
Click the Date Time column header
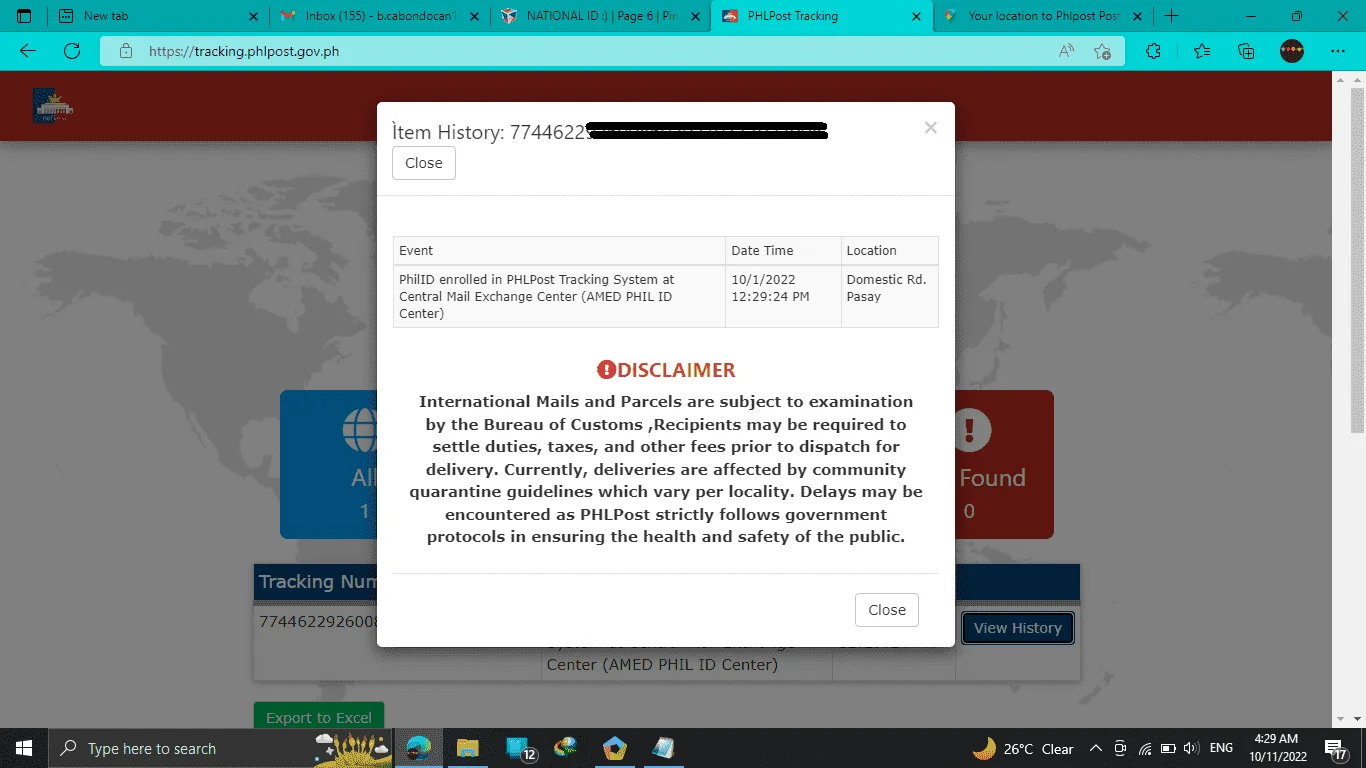click(x=783, y=250)
